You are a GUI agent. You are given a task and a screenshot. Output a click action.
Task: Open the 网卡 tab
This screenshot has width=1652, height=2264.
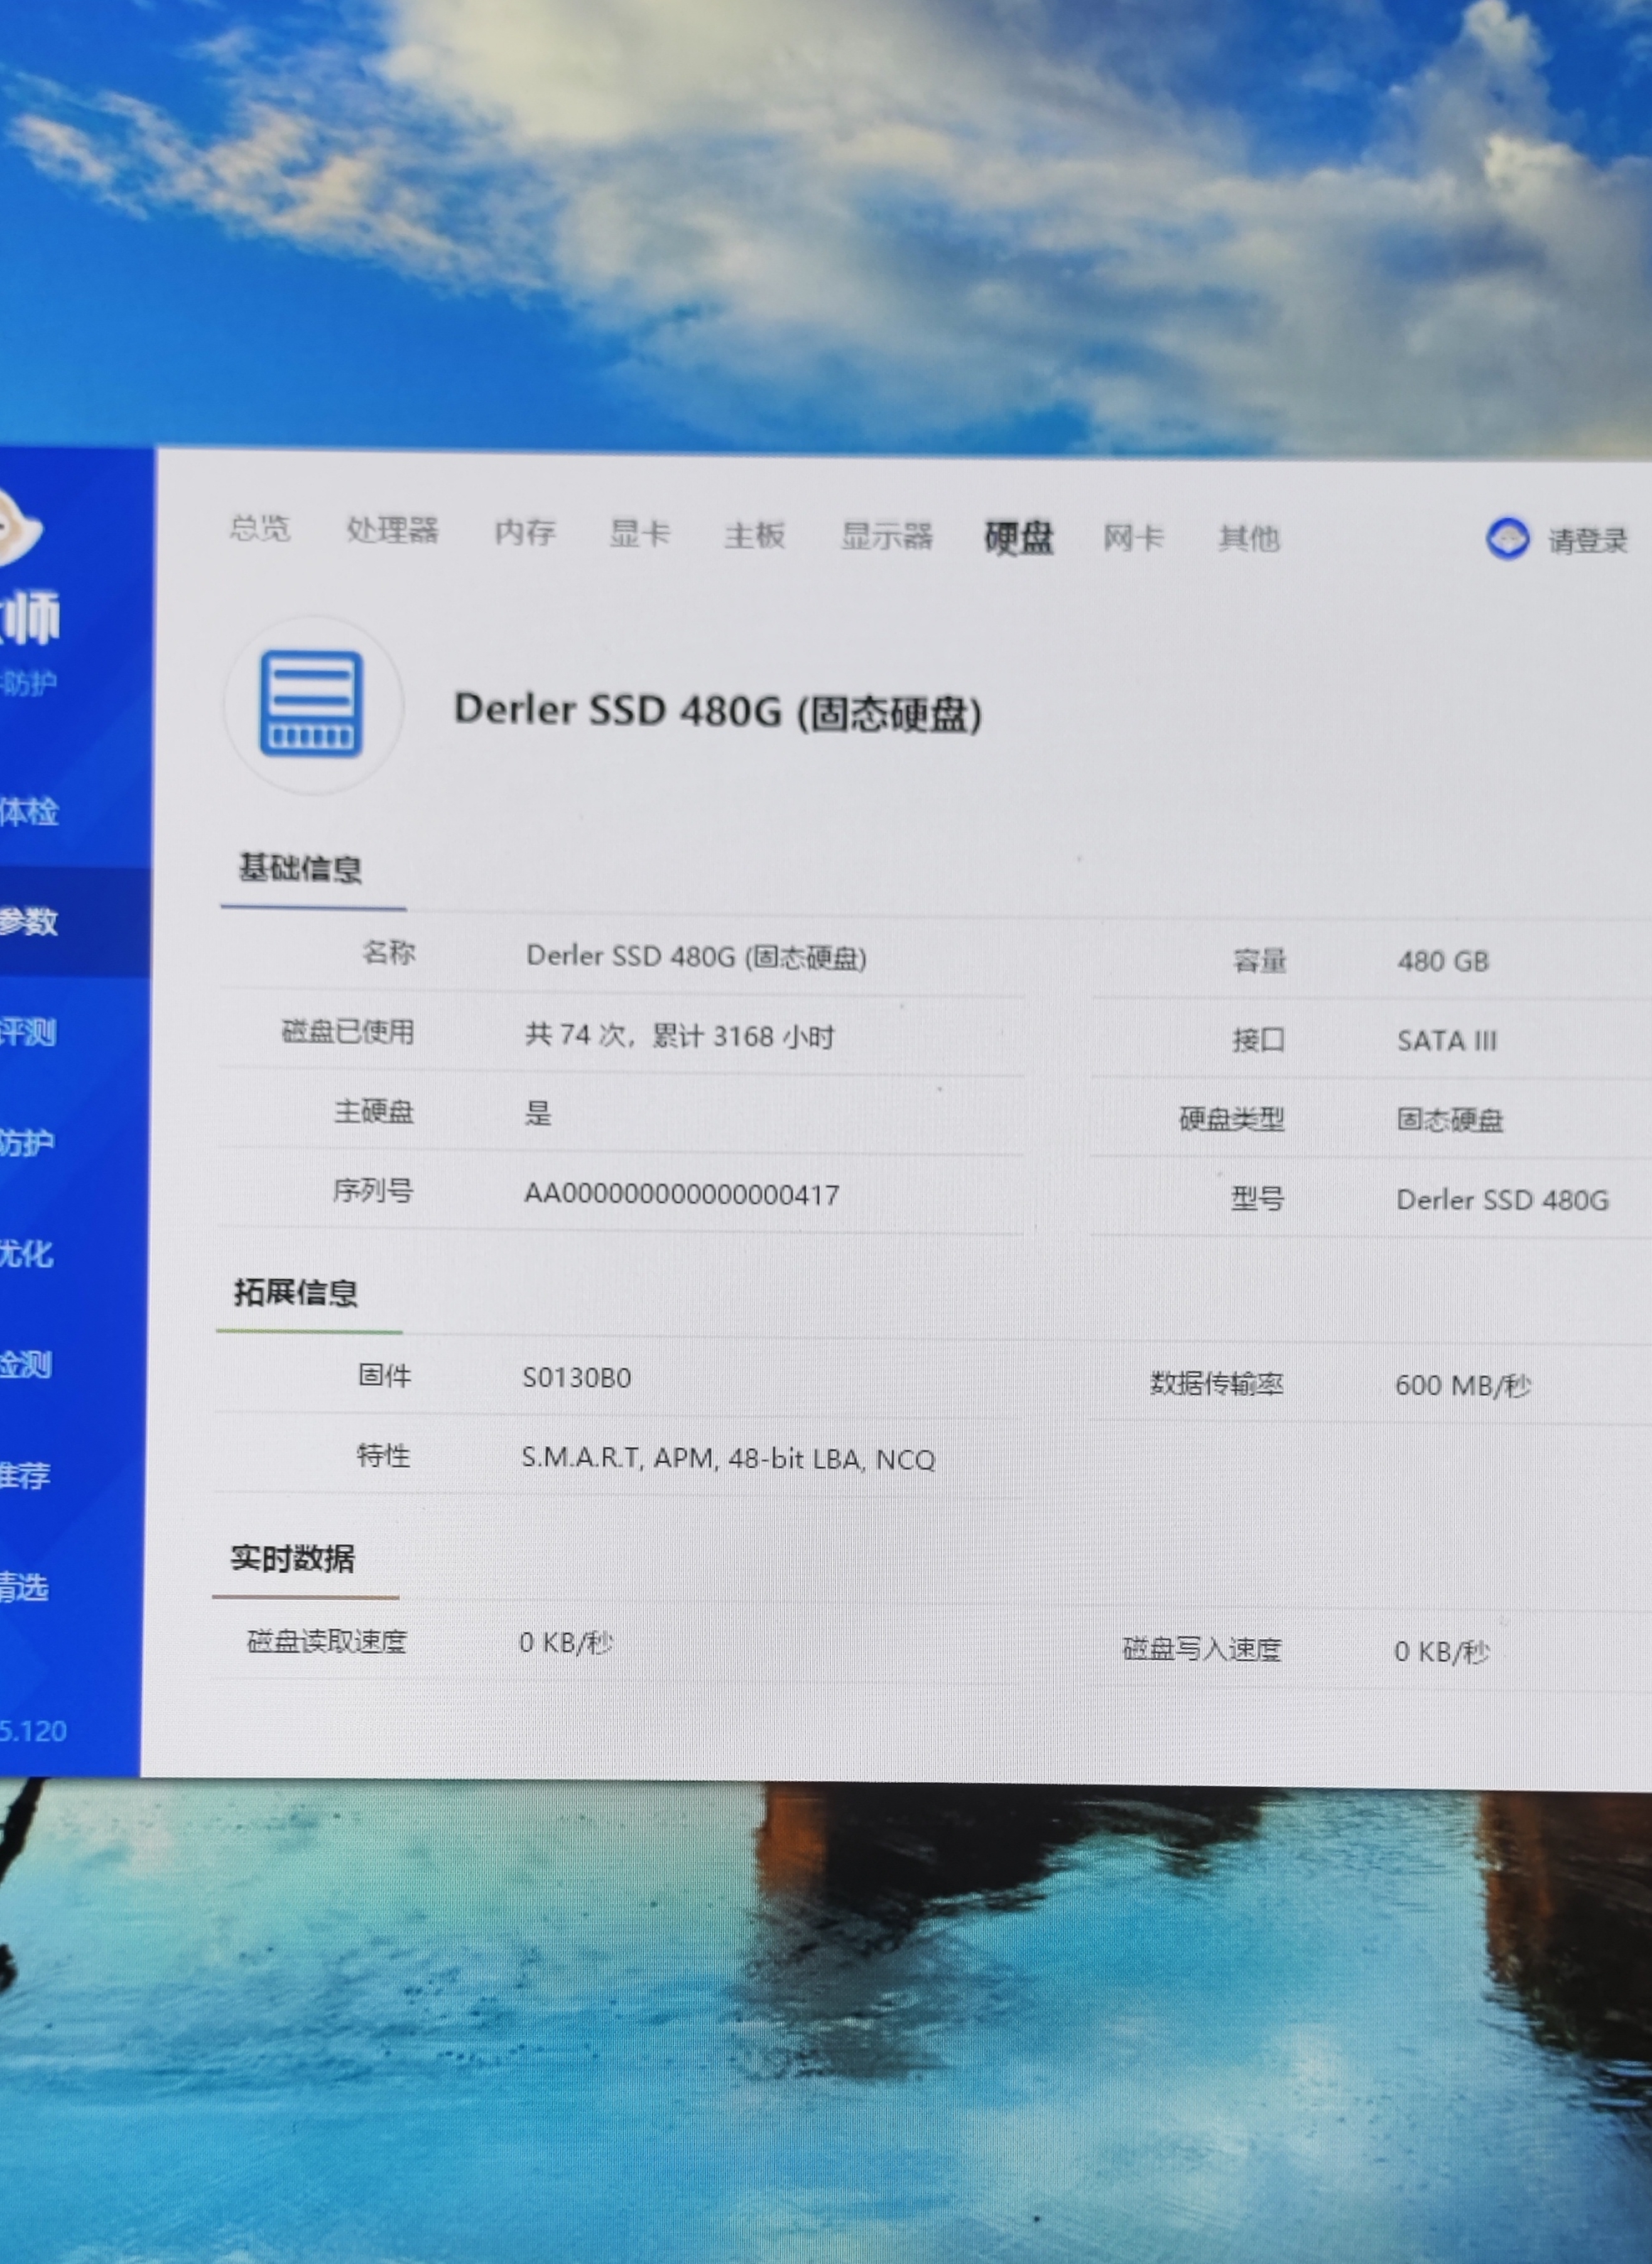coord(1133,538)
